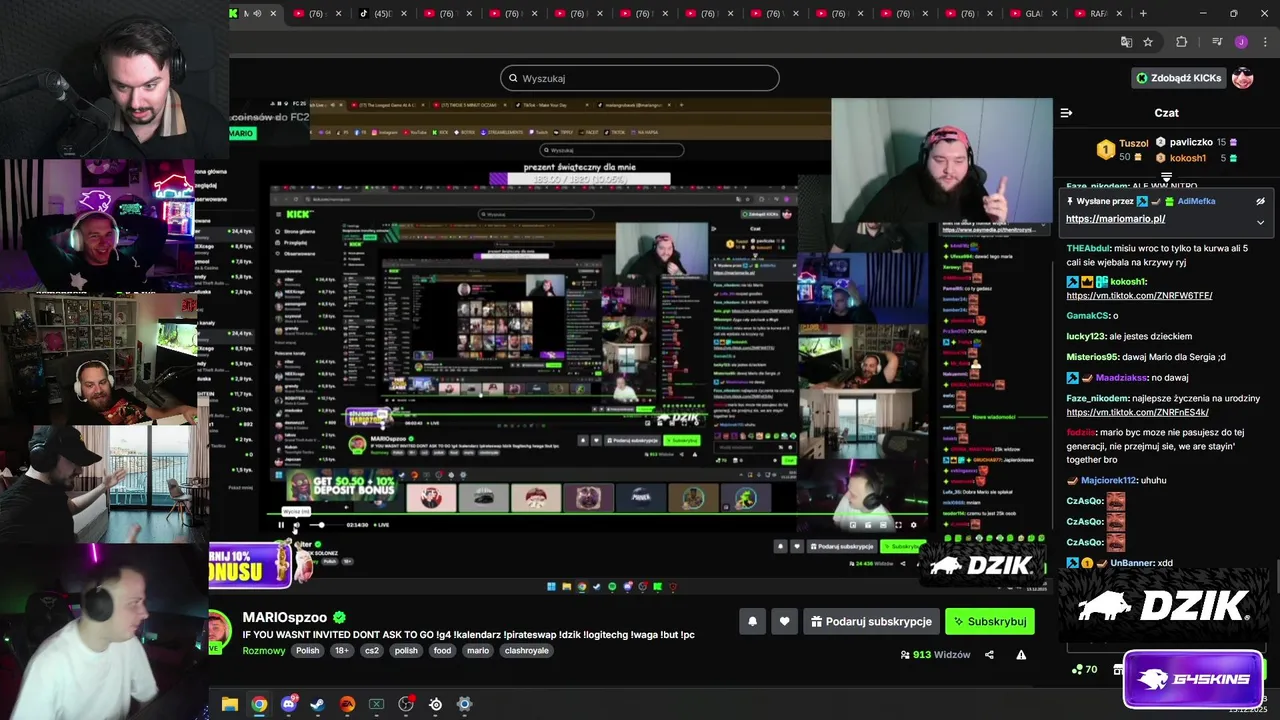
Task: Pause the stream in video player
Action: point(281,525)
